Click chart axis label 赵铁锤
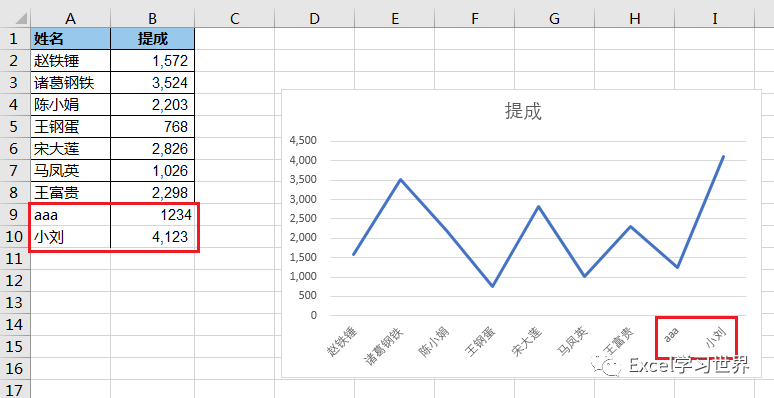This screenshot has height=398, width=774. (342, 341)
